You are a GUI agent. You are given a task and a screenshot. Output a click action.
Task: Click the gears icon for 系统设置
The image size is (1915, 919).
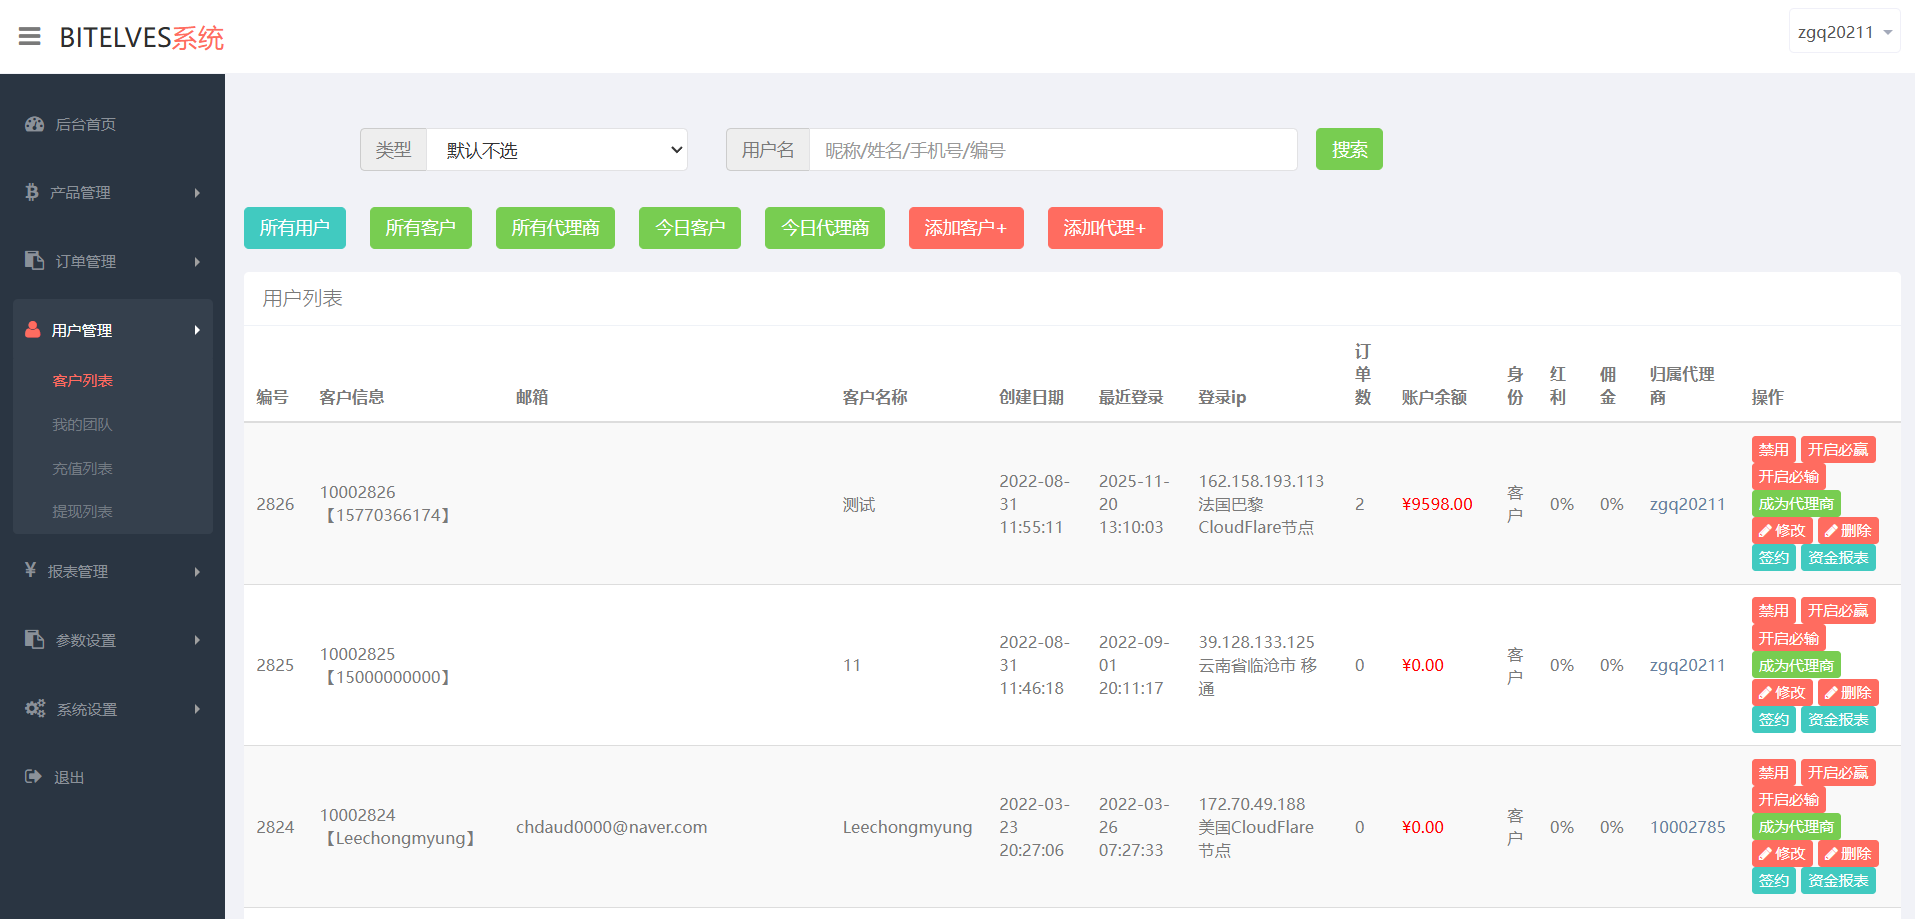pyautogui.click(x=35, y=708)
